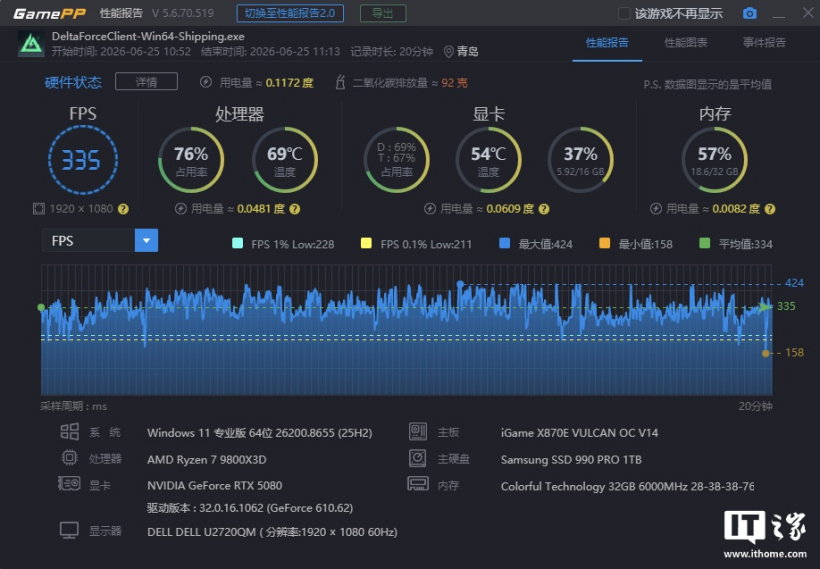Click the AMD Ryzen 7 9800X3D text
The image size is (820, 569).
(207, 460)
